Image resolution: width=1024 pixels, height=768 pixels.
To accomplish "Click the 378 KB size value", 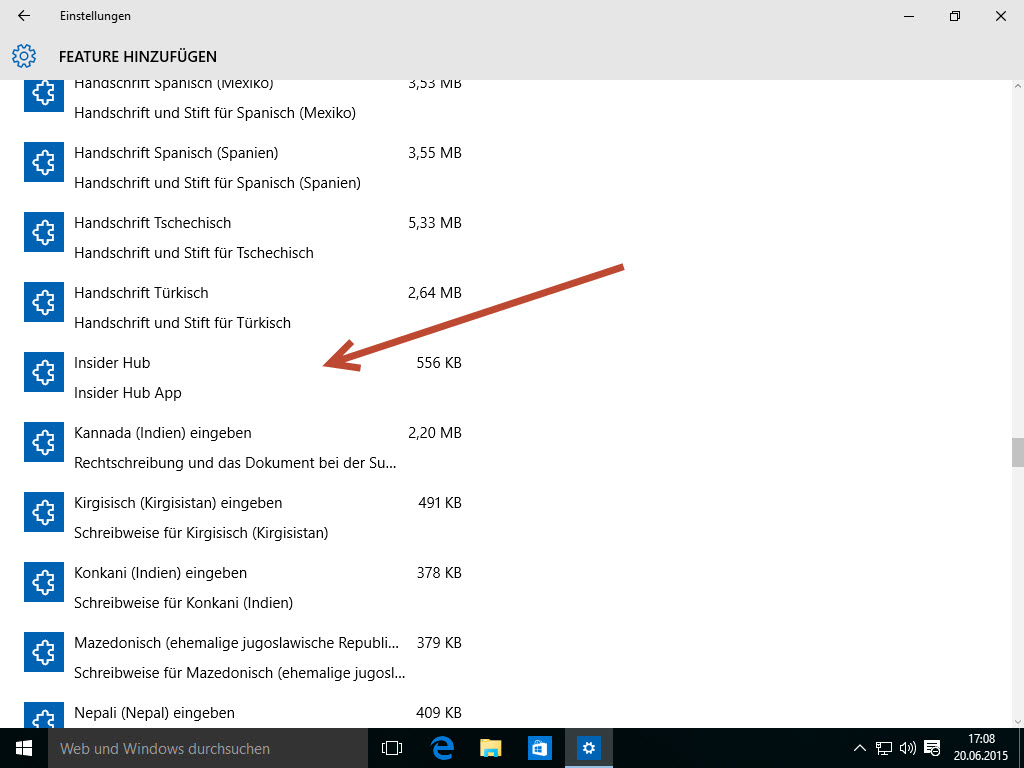I will click(439, 573).
